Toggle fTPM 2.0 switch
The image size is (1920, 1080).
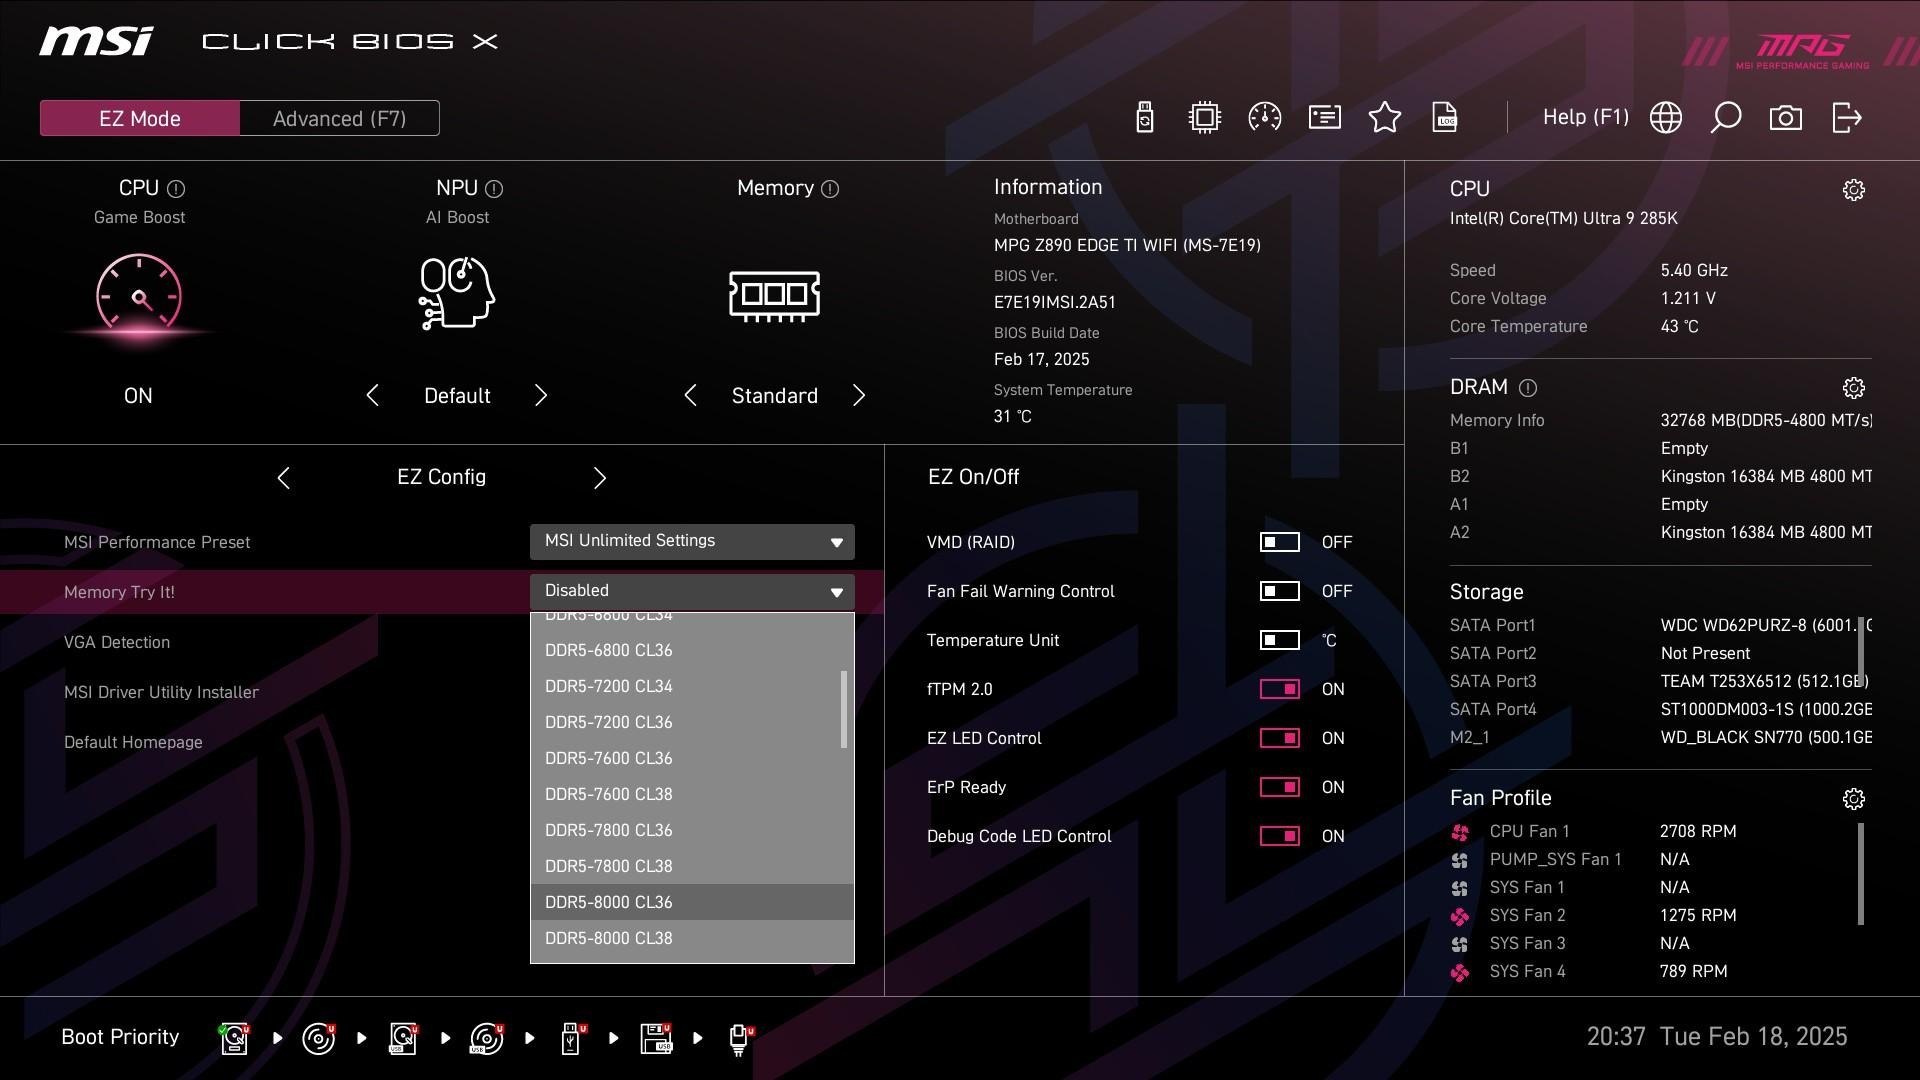tap(1279, 689)
